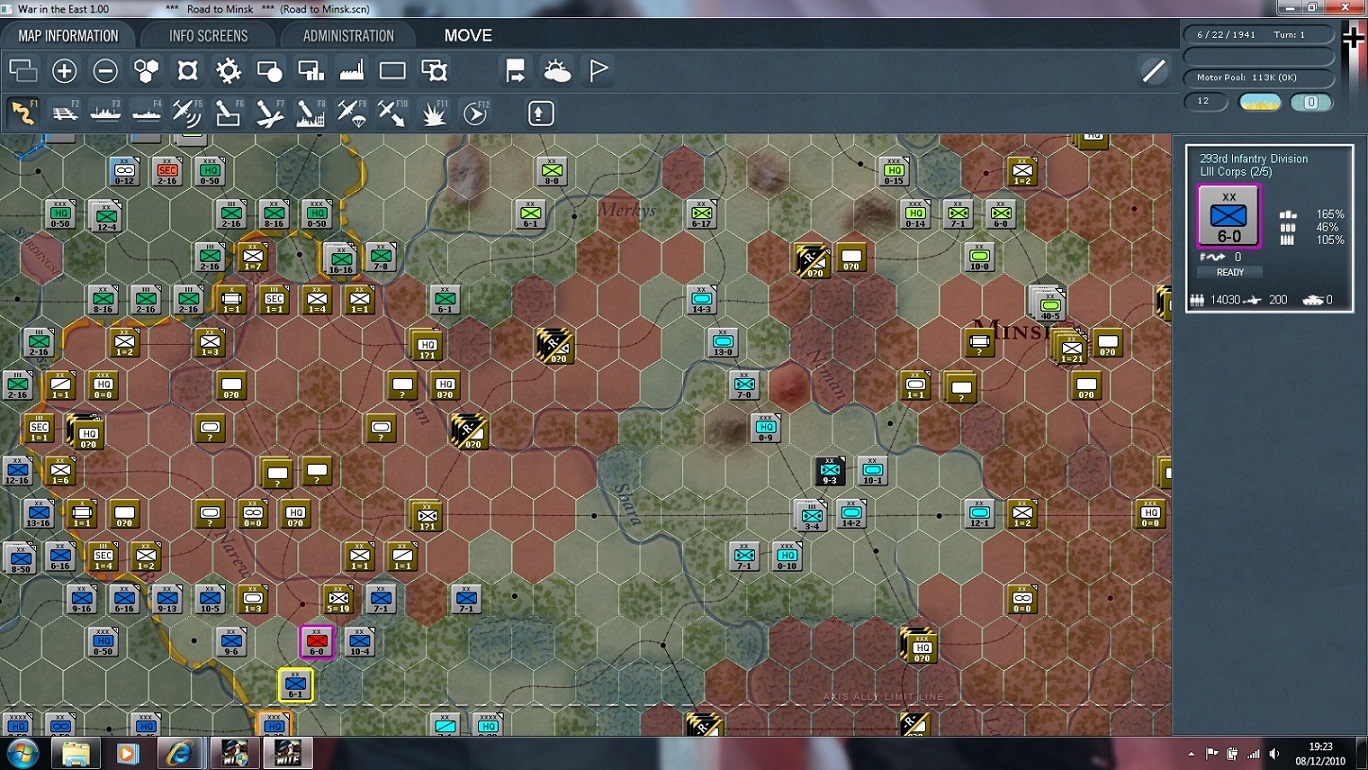Click the LIII Corps (2/5) label
Image resolution: width=1368 pixels, height=770 pixels.
click(x=1235, y=172)
